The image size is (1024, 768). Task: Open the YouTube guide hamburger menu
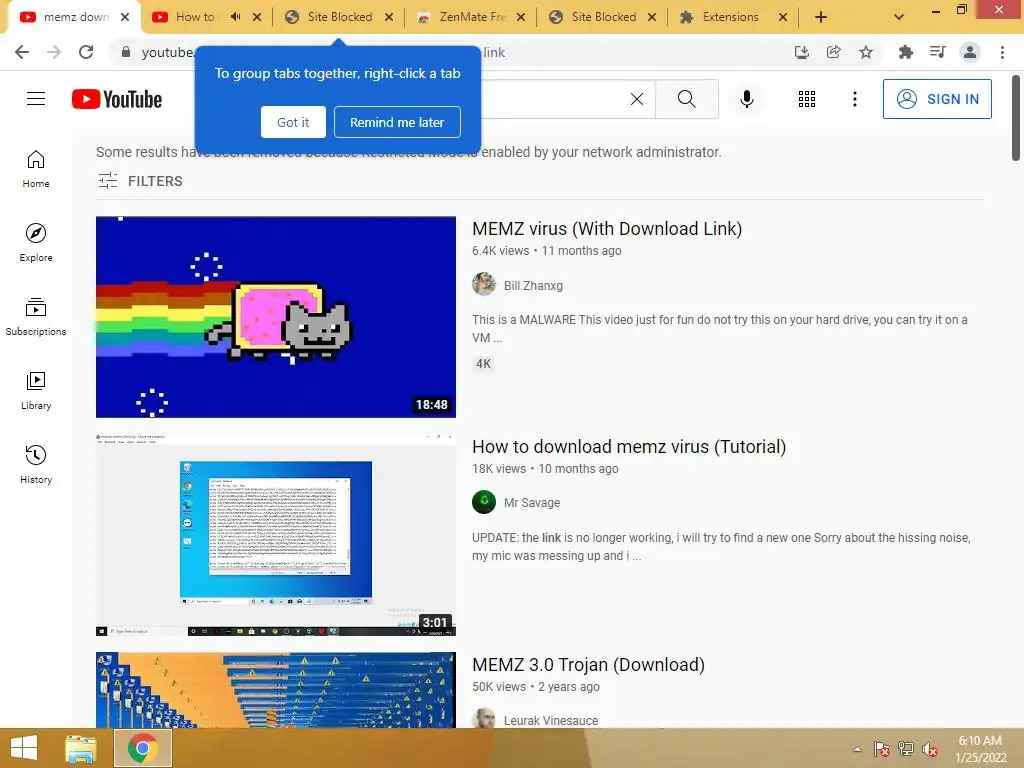(x=36, y=99)
